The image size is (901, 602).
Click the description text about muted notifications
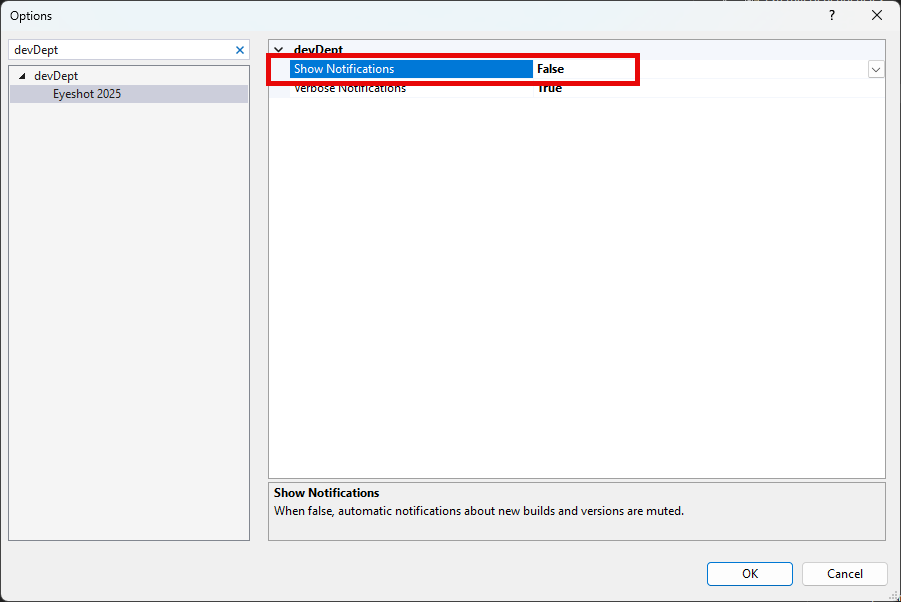click(478, 510)
